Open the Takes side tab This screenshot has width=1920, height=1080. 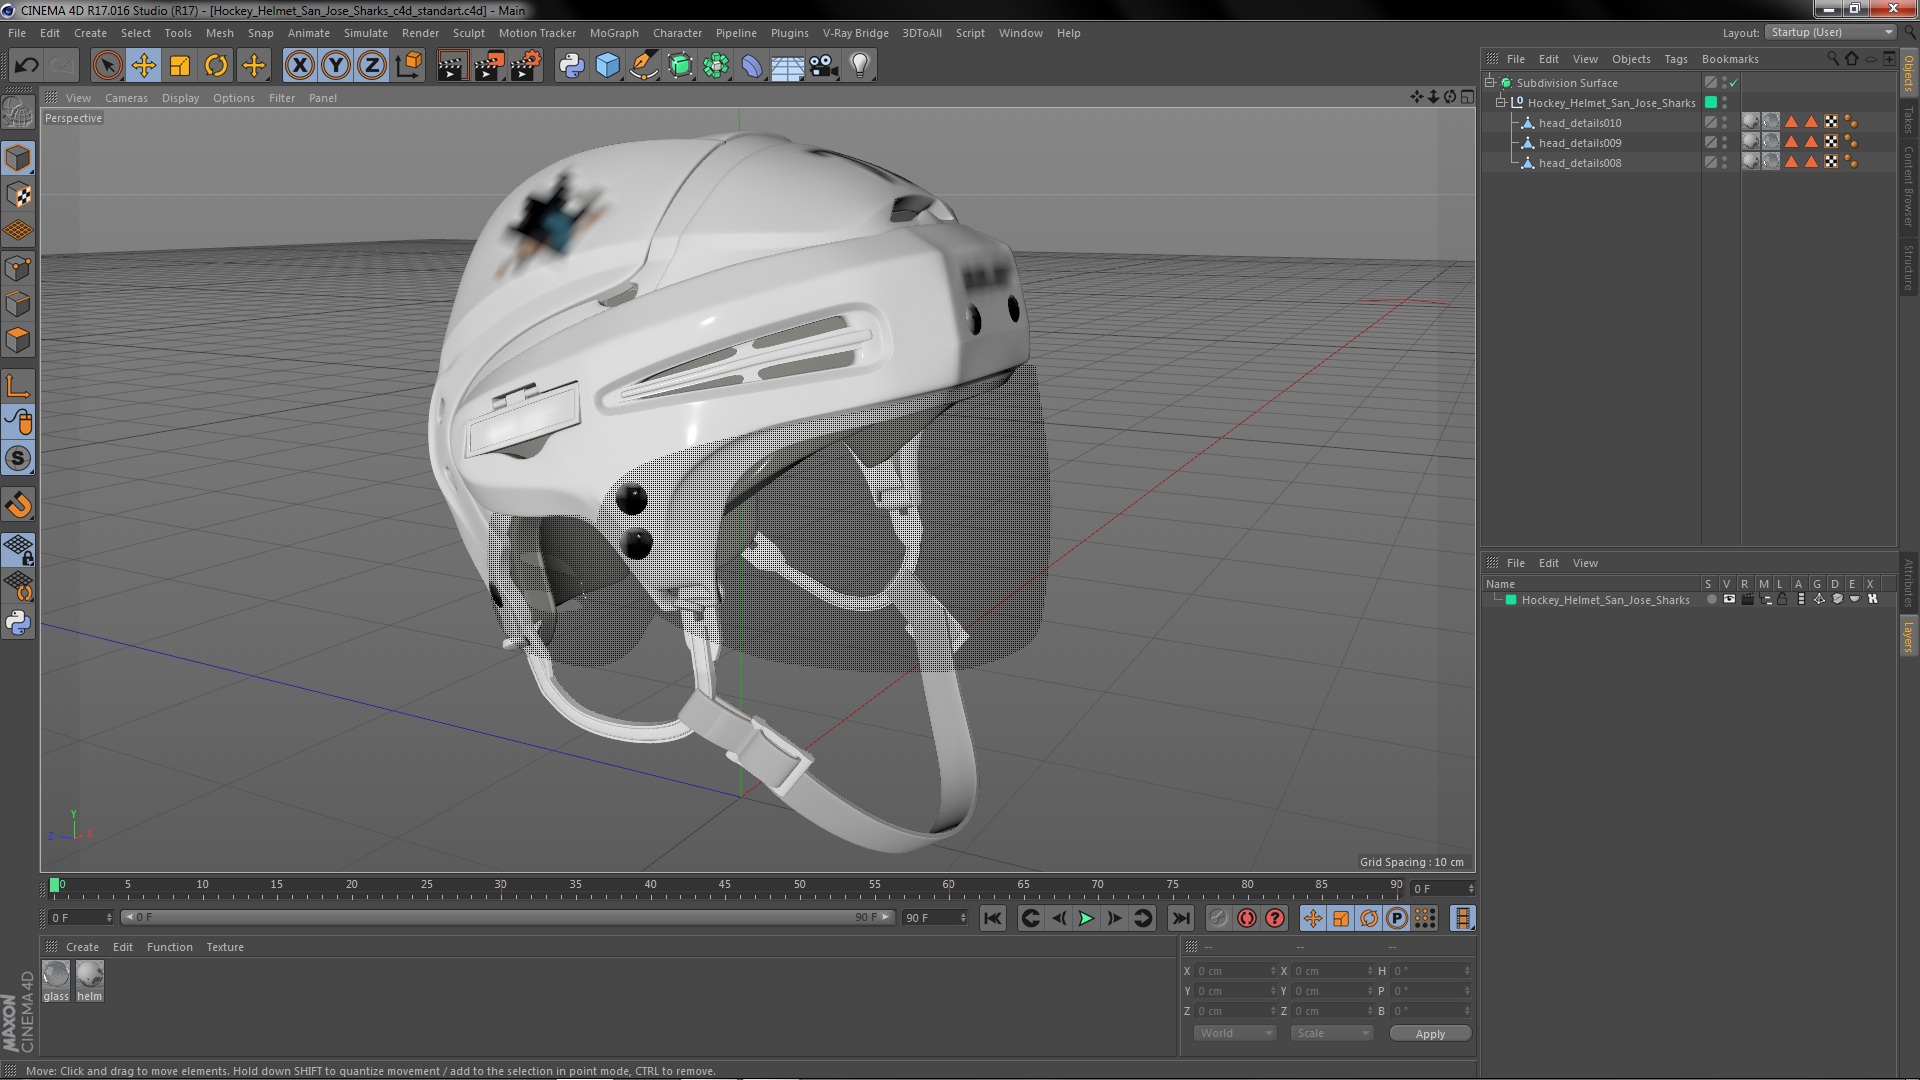click(1908, 120)
